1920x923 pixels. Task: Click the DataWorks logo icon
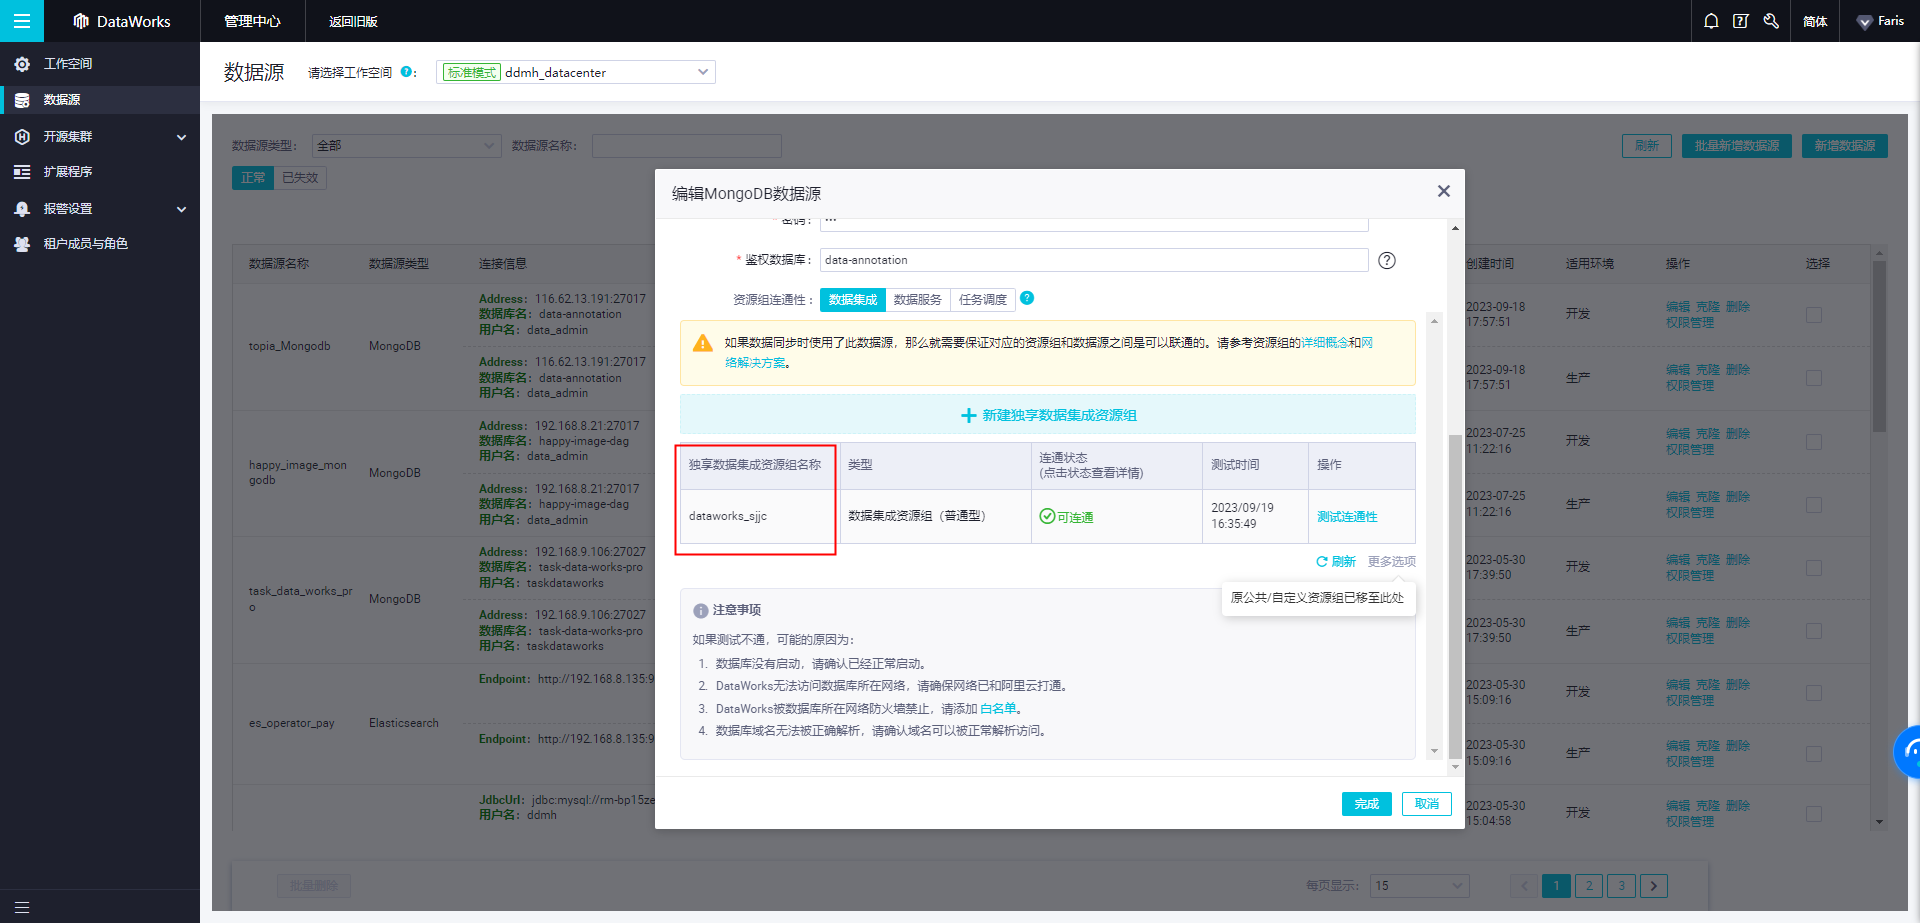pos(81,21)
